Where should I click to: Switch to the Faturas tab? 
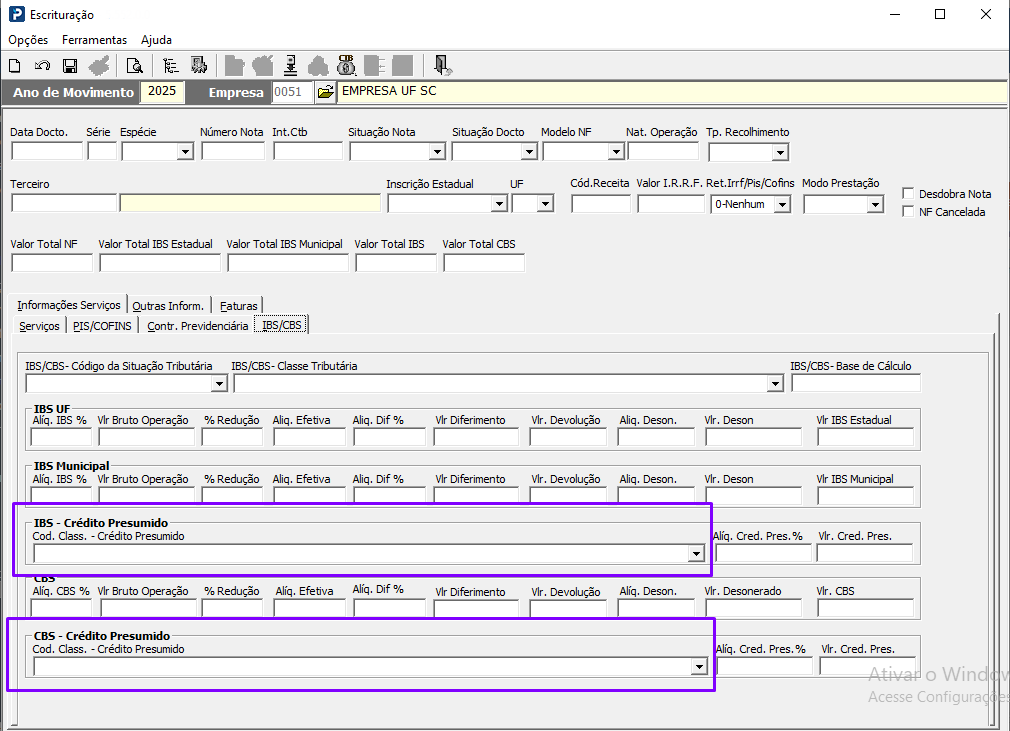point(239,306)
